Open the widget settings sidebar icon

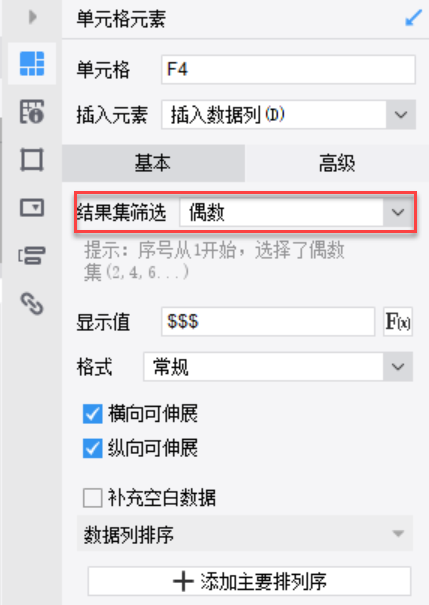[32, 208]
